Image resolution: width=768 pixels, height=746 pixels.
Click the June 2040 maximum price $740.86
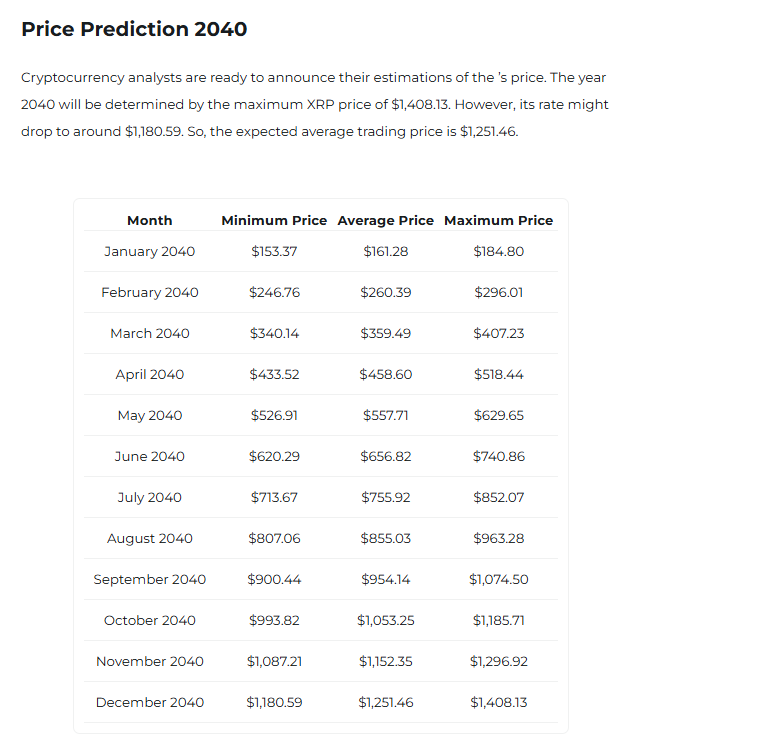click(498, 456)
